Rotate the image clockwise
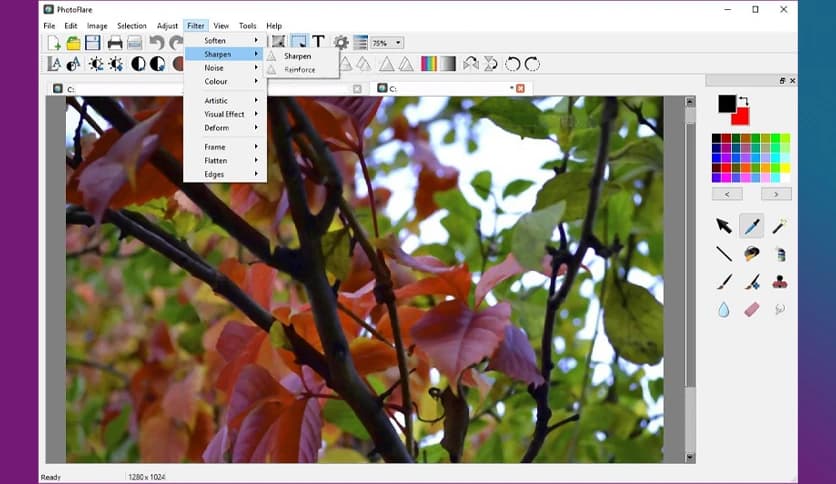The image size is (836, 484). (532, 64)
